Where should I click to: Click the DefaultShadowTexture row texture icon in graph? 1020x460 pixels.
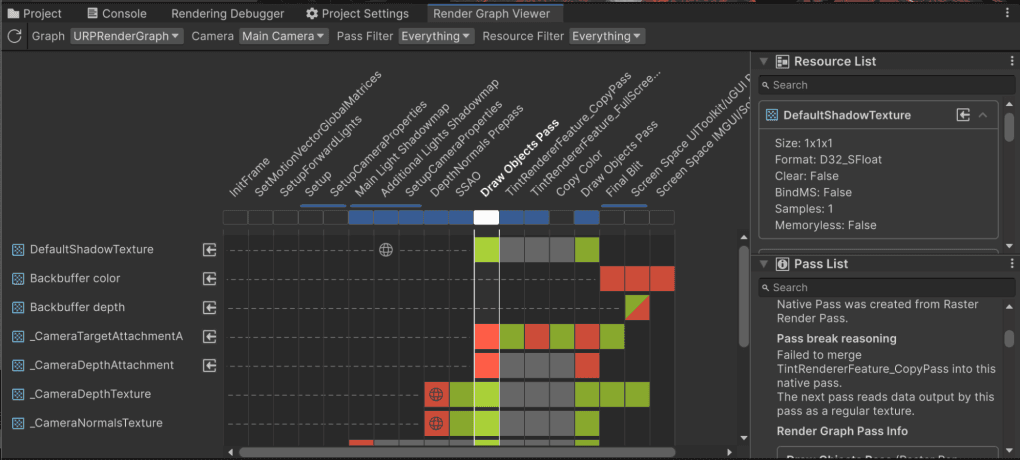[18, 250]
